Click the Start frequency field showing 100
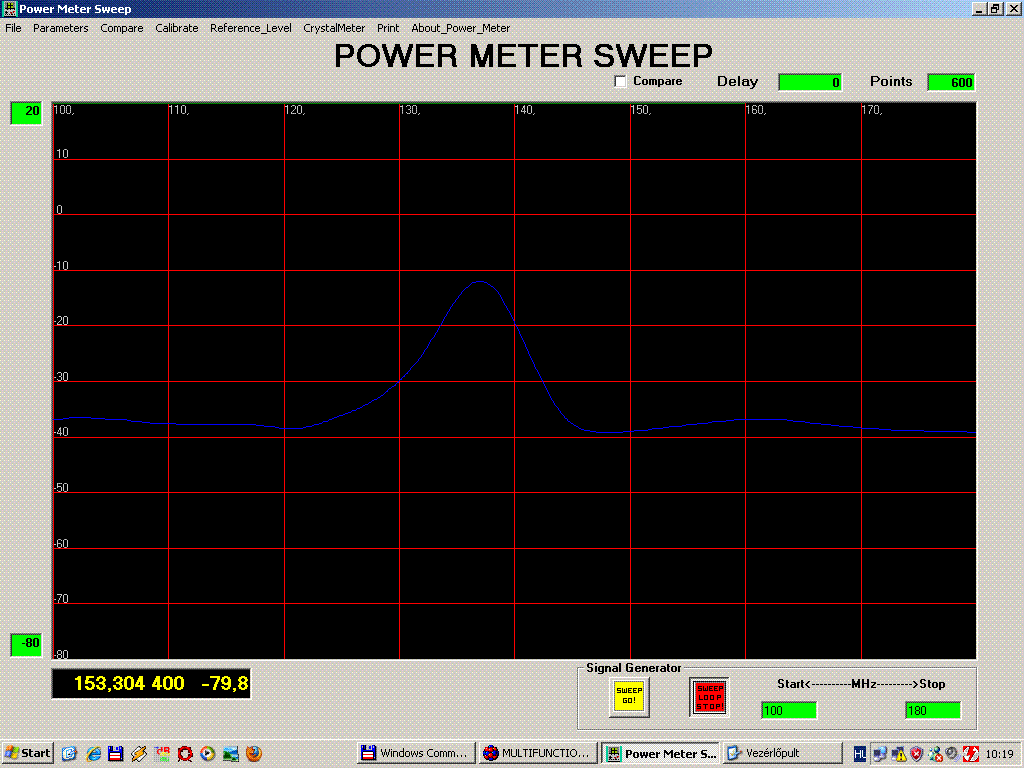 (789, 711)
